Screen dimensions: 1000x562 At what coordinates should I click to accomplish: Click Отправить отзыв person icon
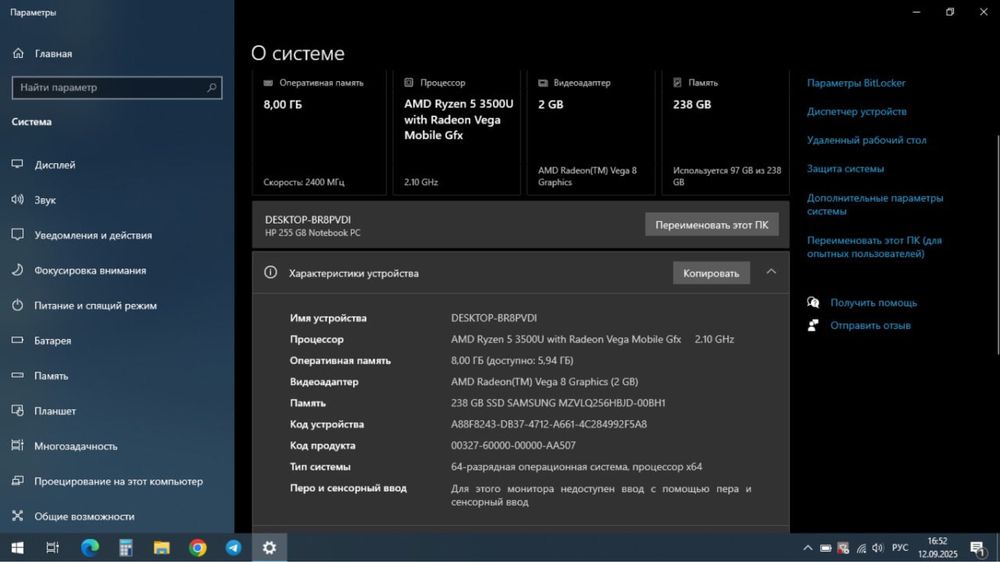[813, 325]
